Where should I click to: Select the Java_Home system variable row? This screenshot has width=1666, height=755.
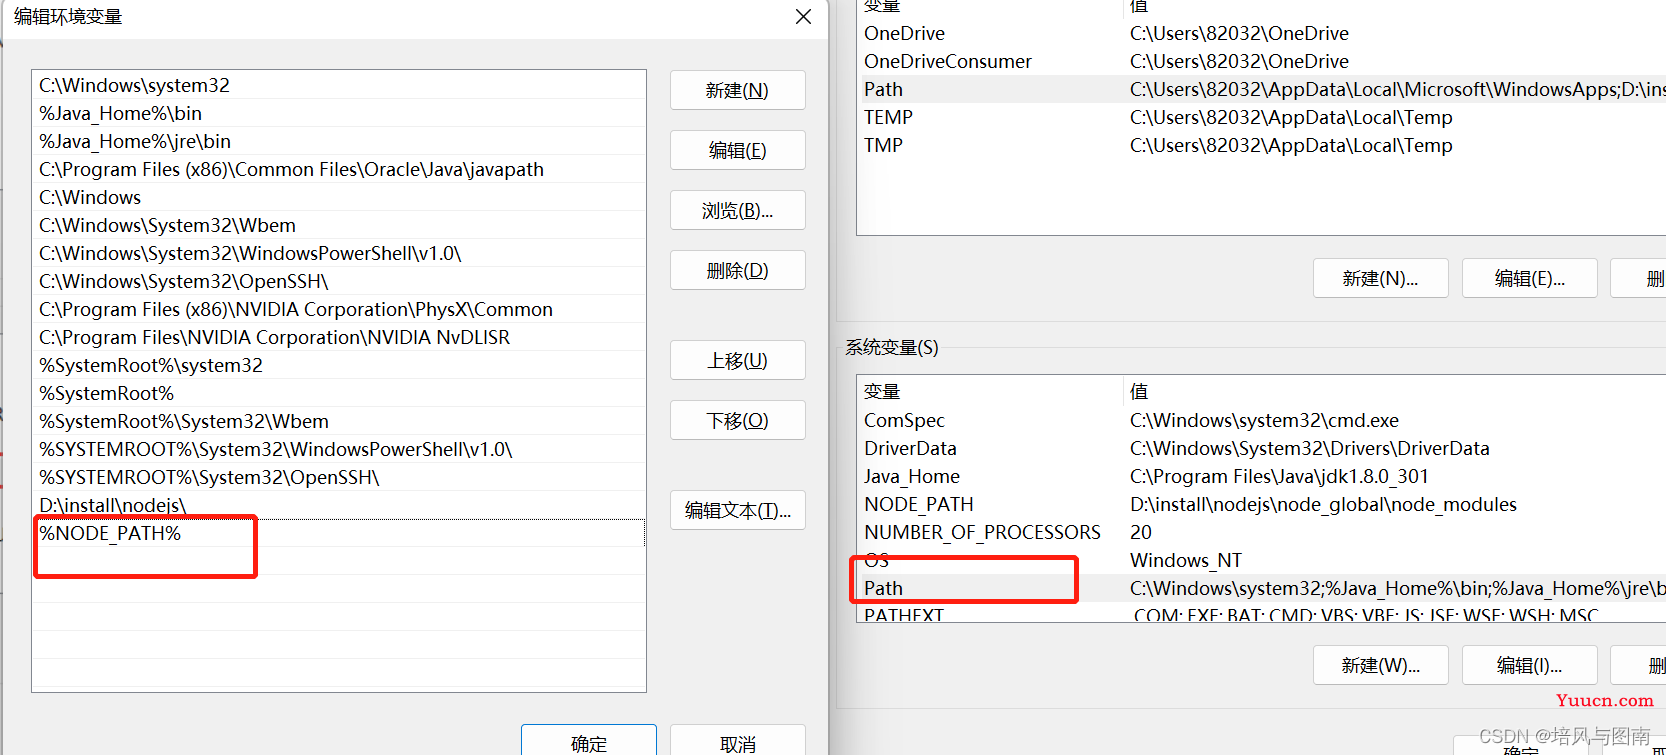point(1261,476)
